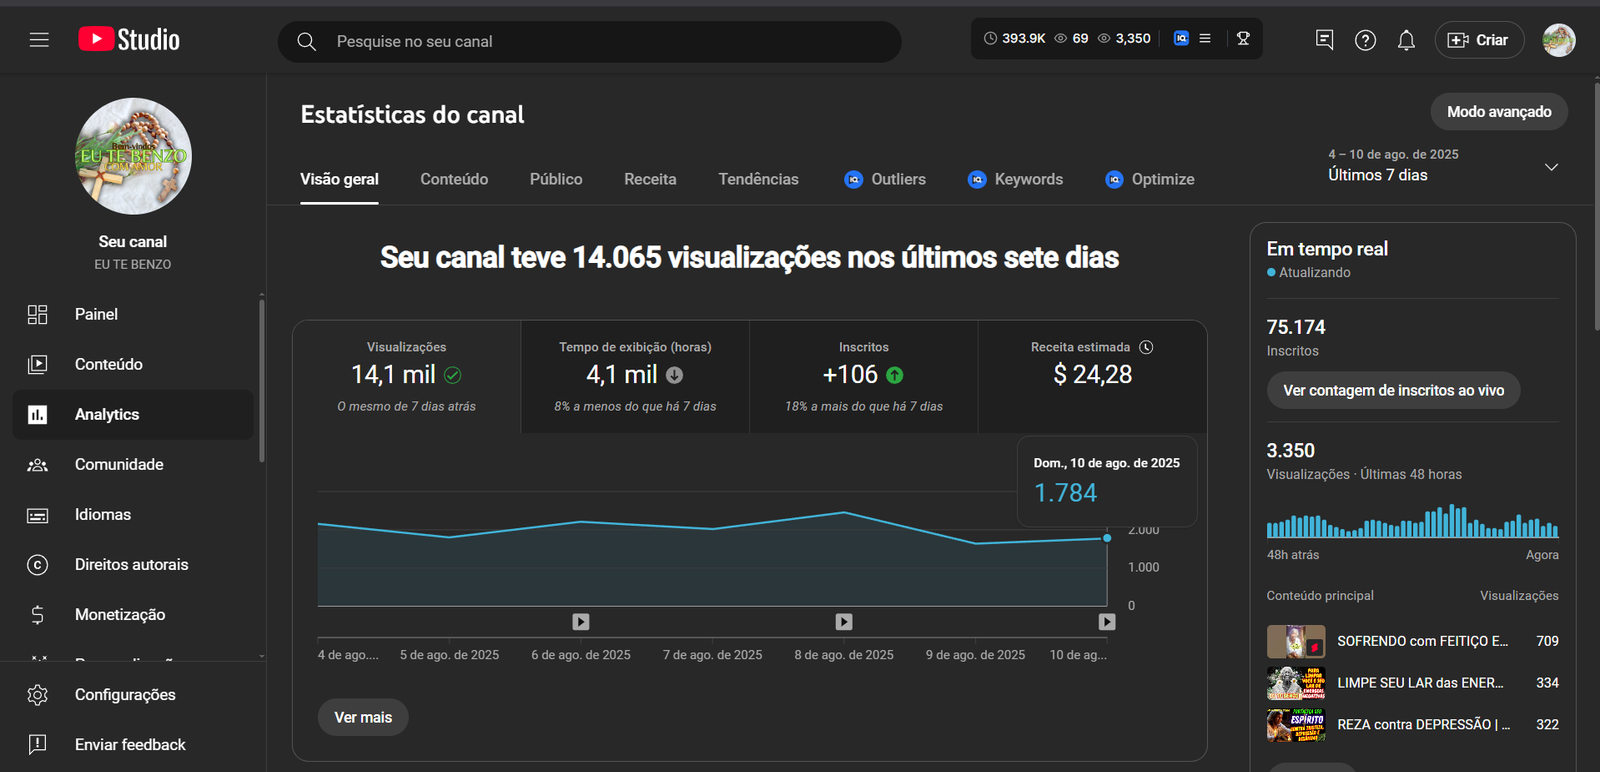Click the watch time clock stat 393.9K
The height and width of the screenshot is (772, 1600).
click(x=1014, y=38)
